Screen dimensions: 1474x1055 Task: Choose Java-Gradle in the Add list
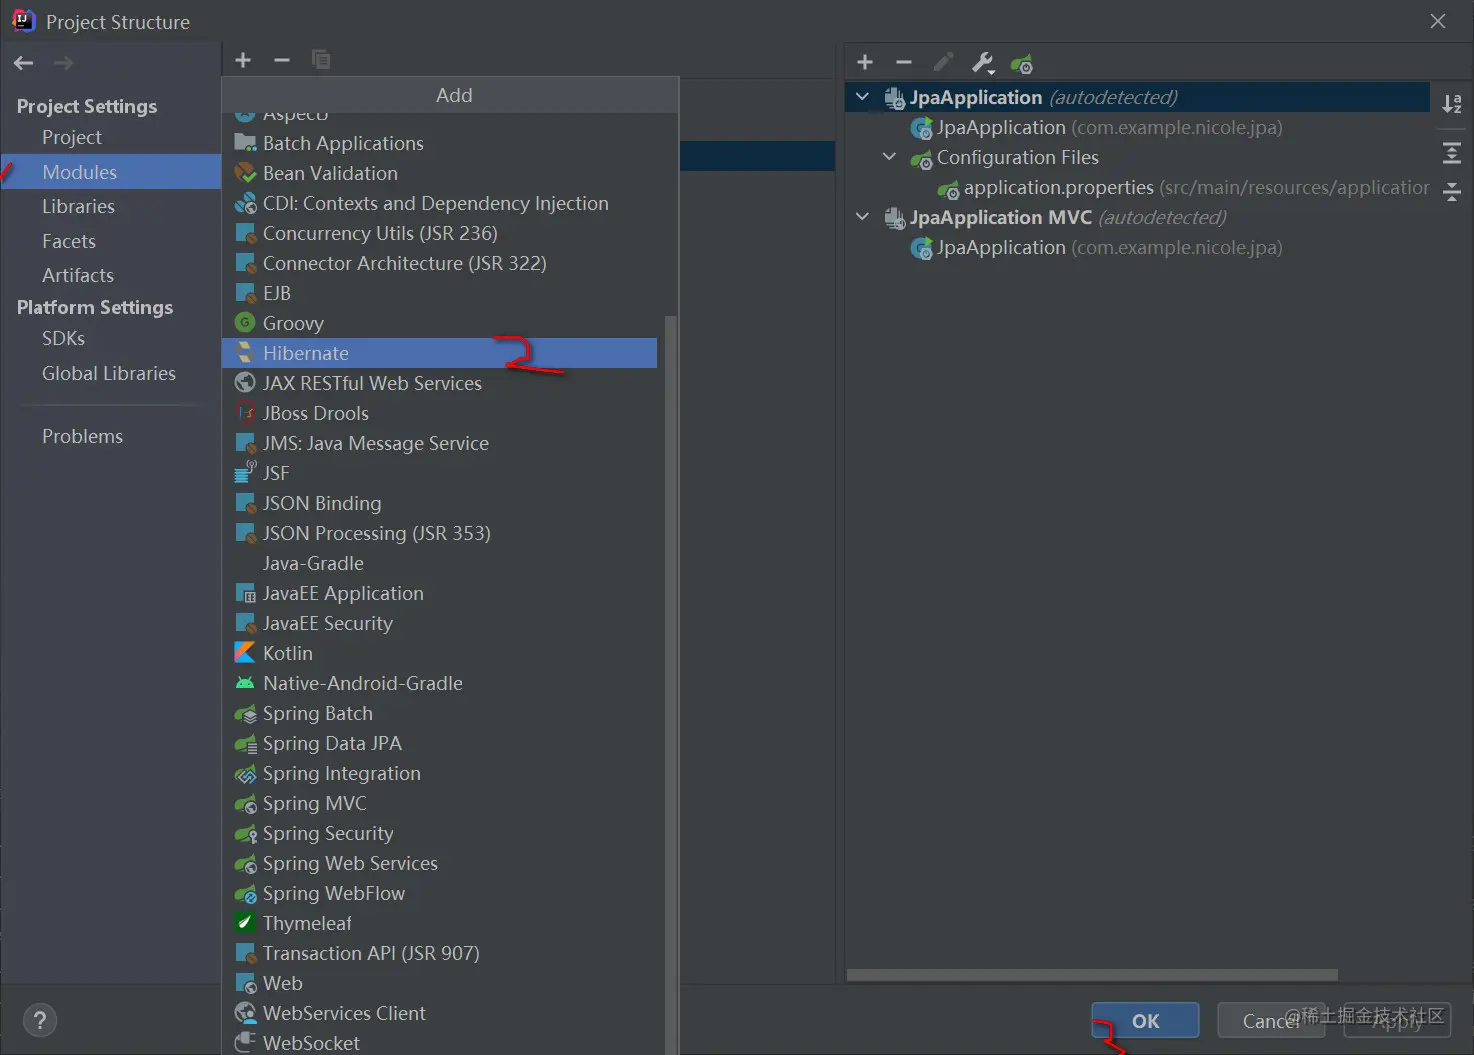coord(439,563)
